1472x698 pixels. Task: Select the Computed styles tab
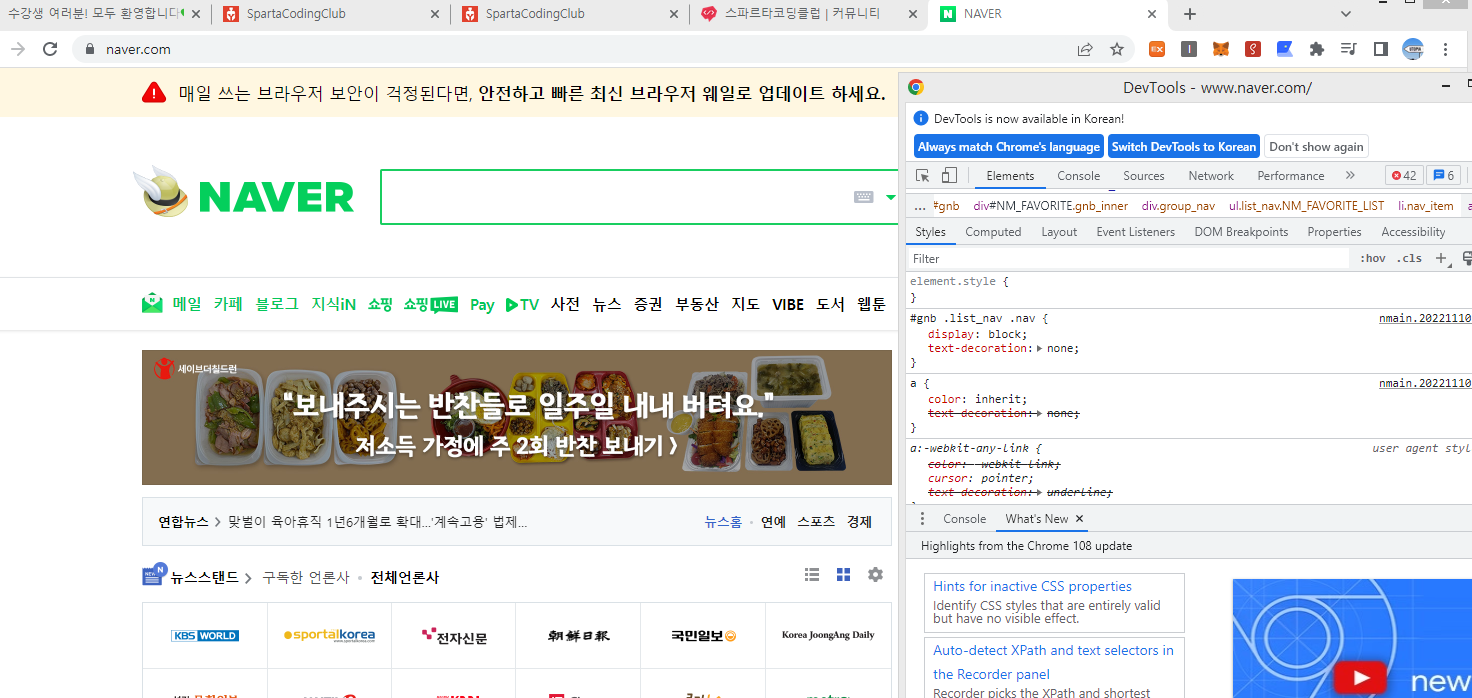click(x=993, y=232)
